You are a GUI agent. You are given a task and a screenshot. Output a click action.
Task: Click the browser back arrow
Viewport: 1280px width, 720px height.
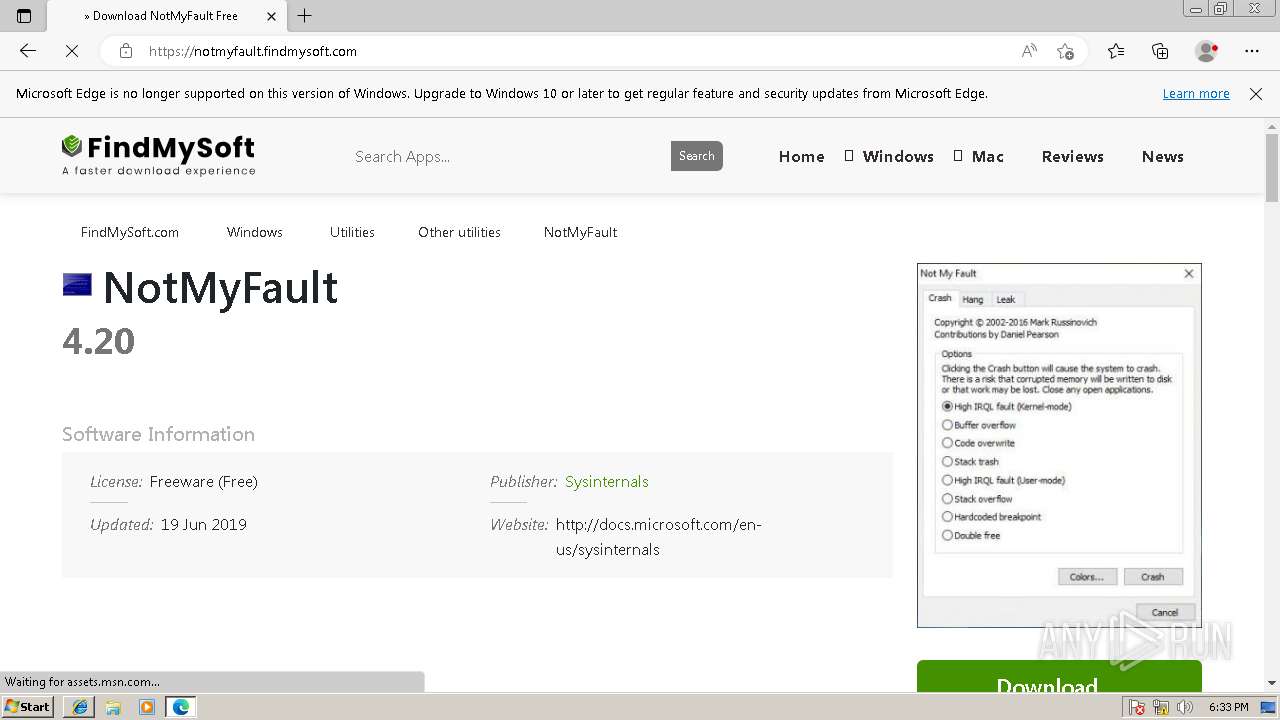[28, 51]
